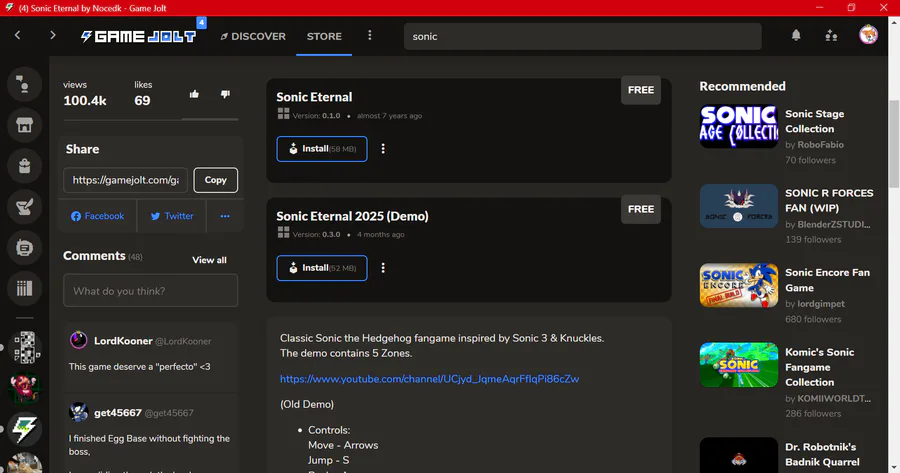Open SONIC R FORCES FAN thumbnail
The height and width of the screenshot is (473, 900).
click(739, 206)
